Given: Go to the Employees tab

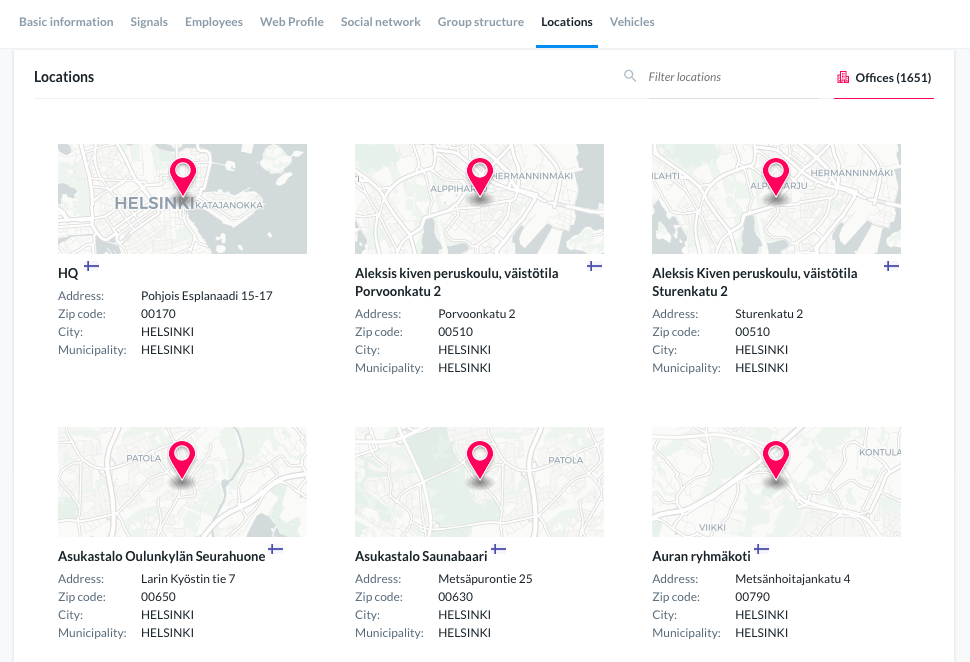Looking at the screenshot, I should pos(214,22).
